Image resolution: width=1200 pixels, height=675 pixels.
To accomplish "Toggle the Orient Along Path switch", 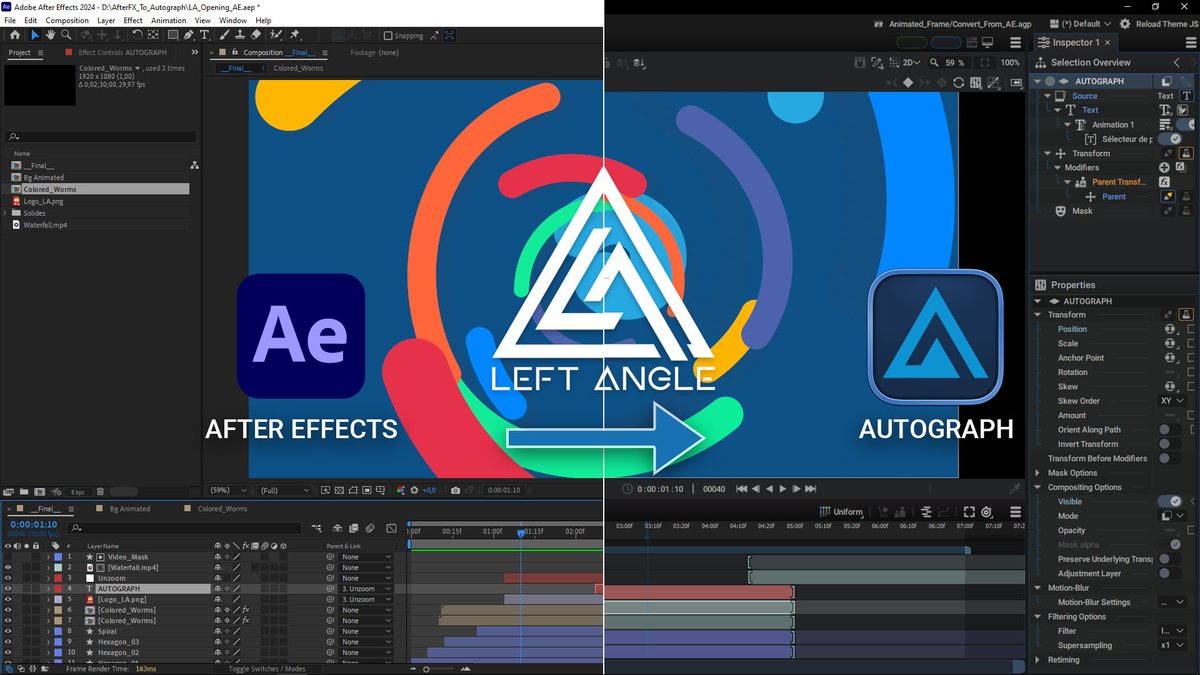I will 1170,430.
